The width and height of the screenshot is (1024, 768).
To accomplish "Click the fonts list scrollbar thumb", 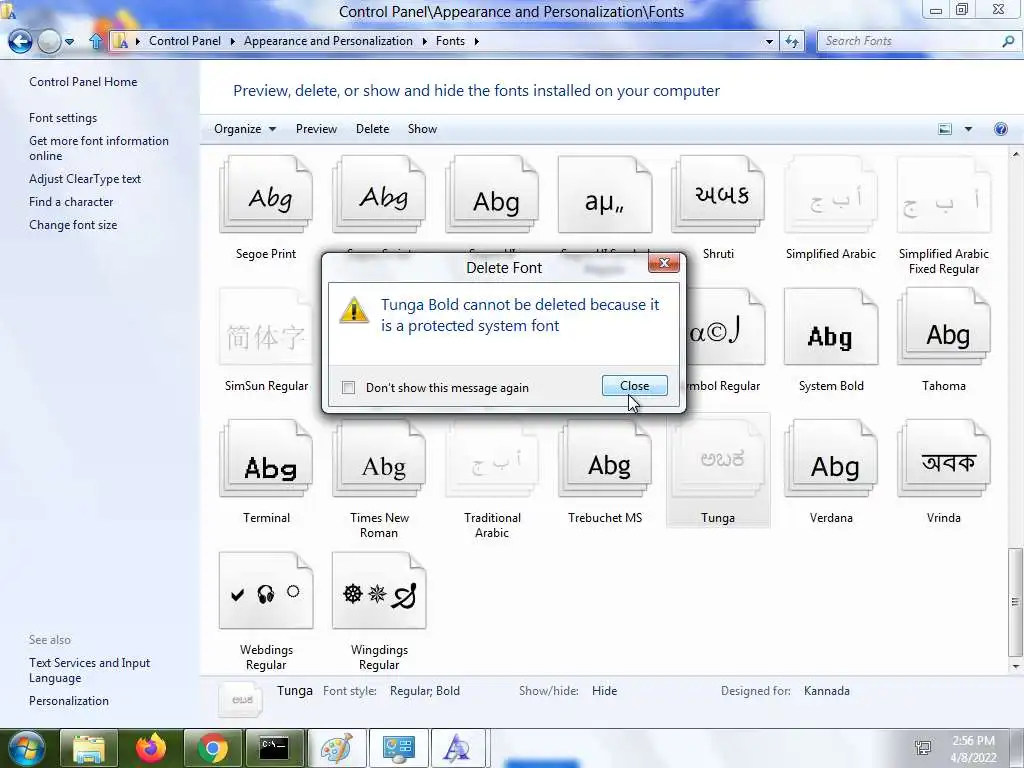I will [x=1015, y=601].
